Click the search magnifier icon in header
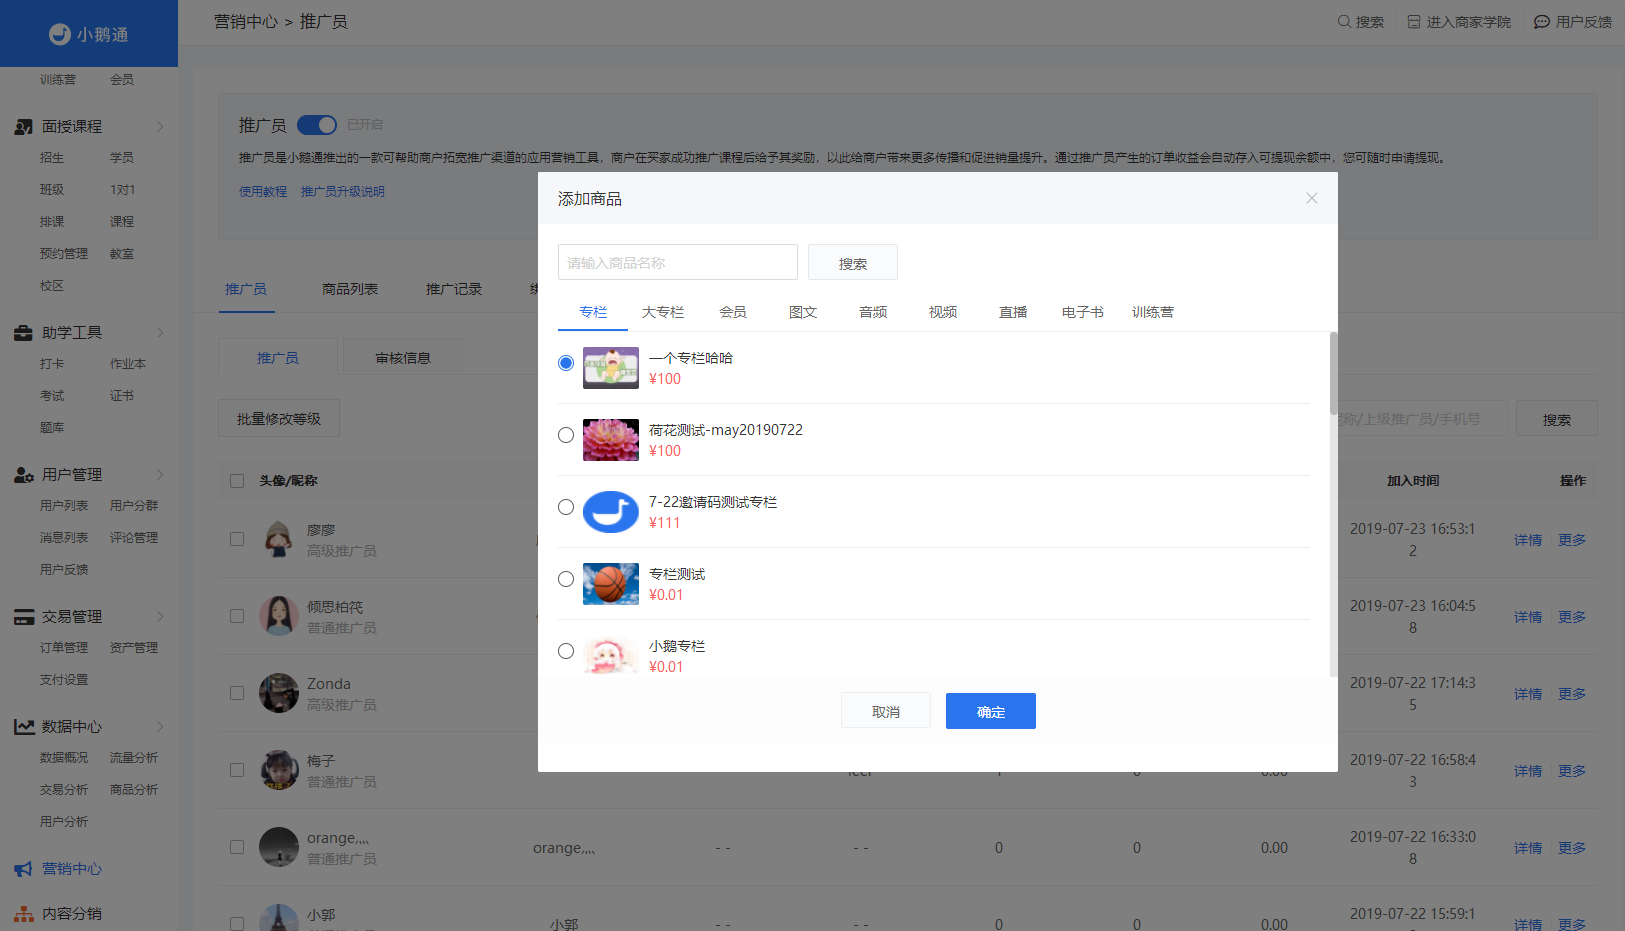 click(x=1344, y=21)
